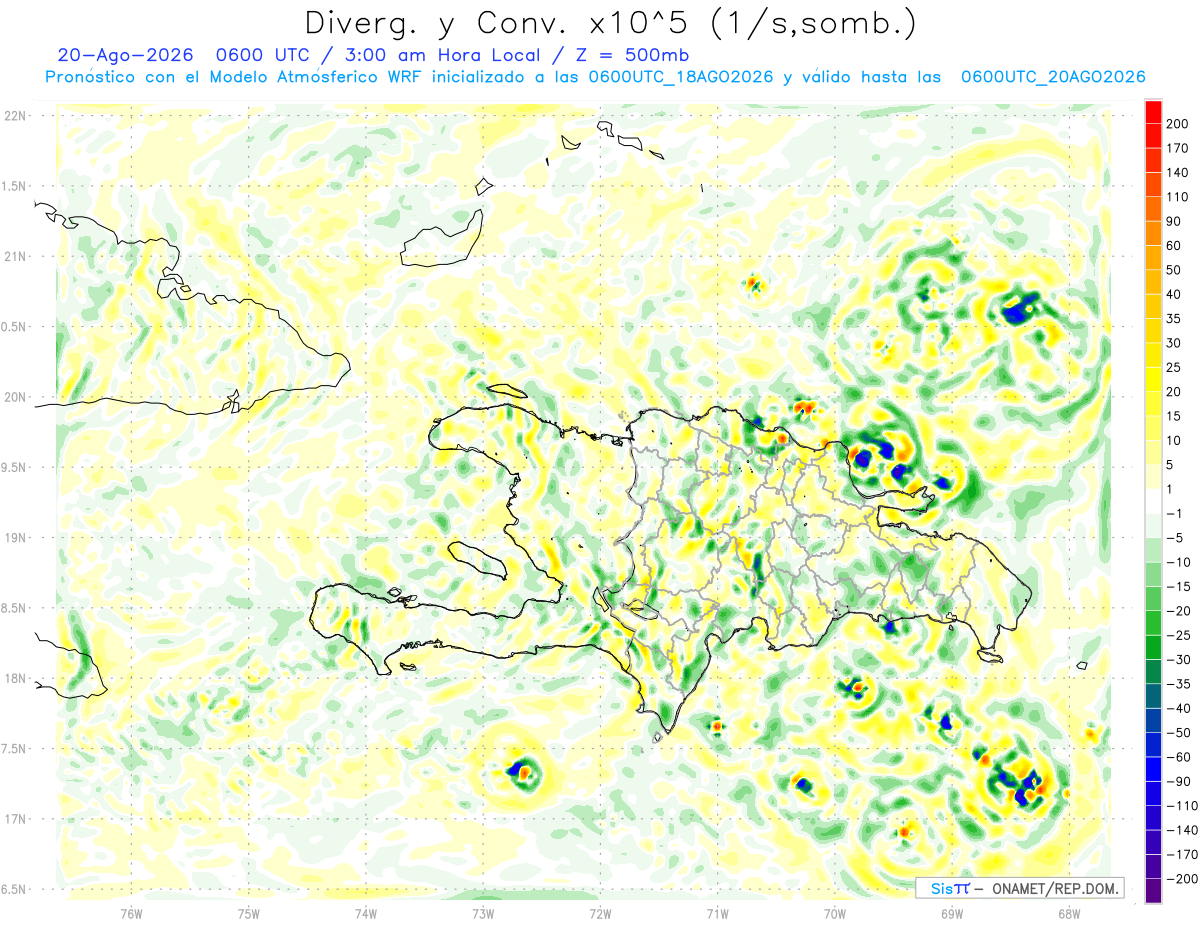Click longitude axis label '70W'
1200x927 pixels.
pyautogui.click(x=835, y=913)
